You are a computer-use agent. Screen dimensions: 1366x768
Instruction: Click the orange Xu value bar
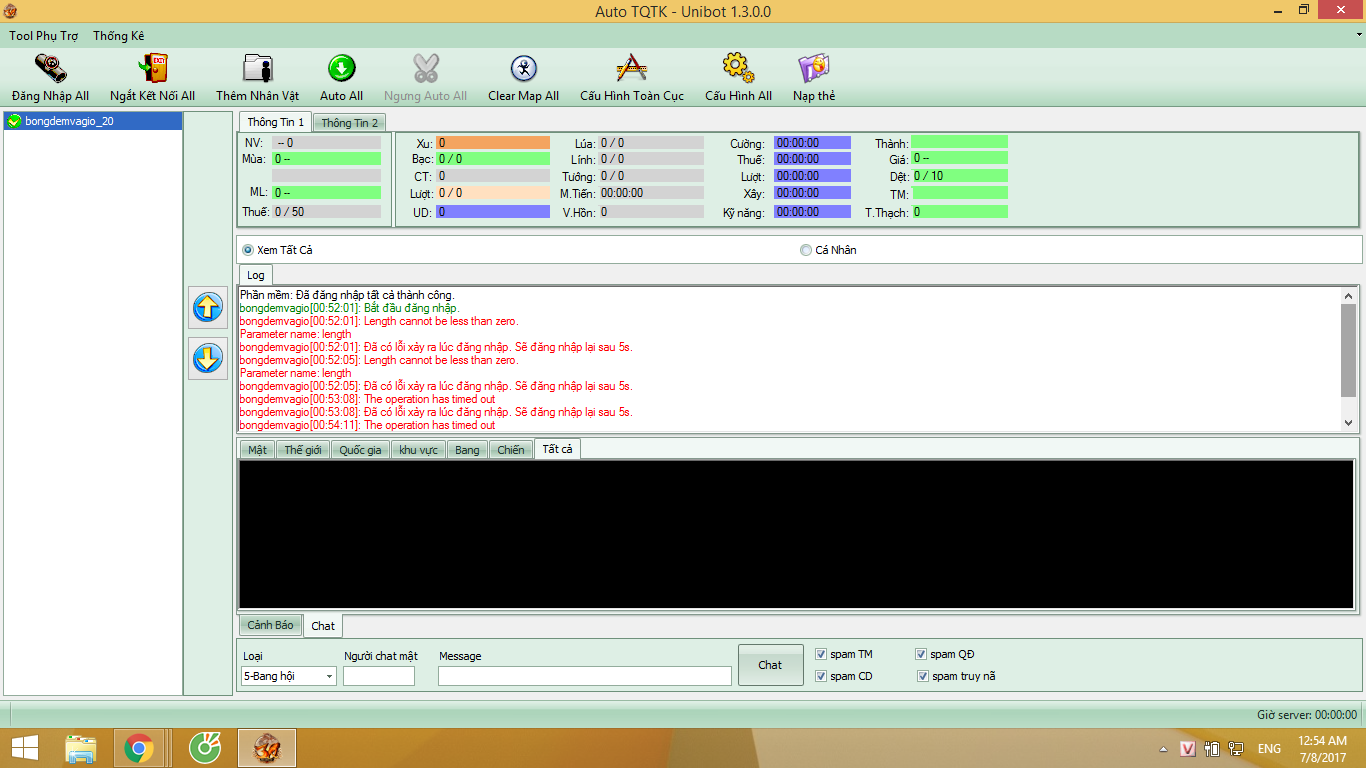[x=493, y=143]
